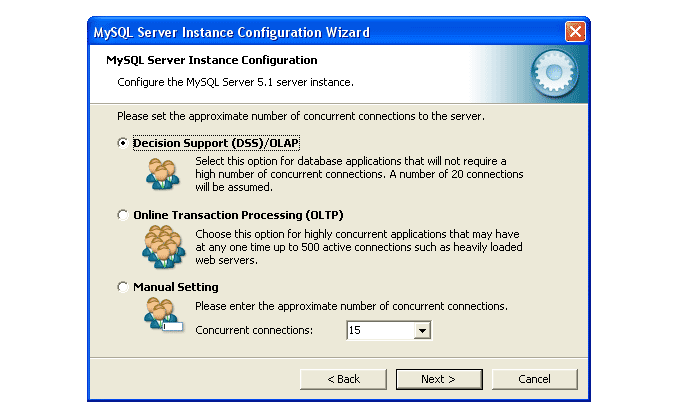Click the gear icon in the wizard header
The height and width of the screenshot is (415, 700).
(550, 73)
